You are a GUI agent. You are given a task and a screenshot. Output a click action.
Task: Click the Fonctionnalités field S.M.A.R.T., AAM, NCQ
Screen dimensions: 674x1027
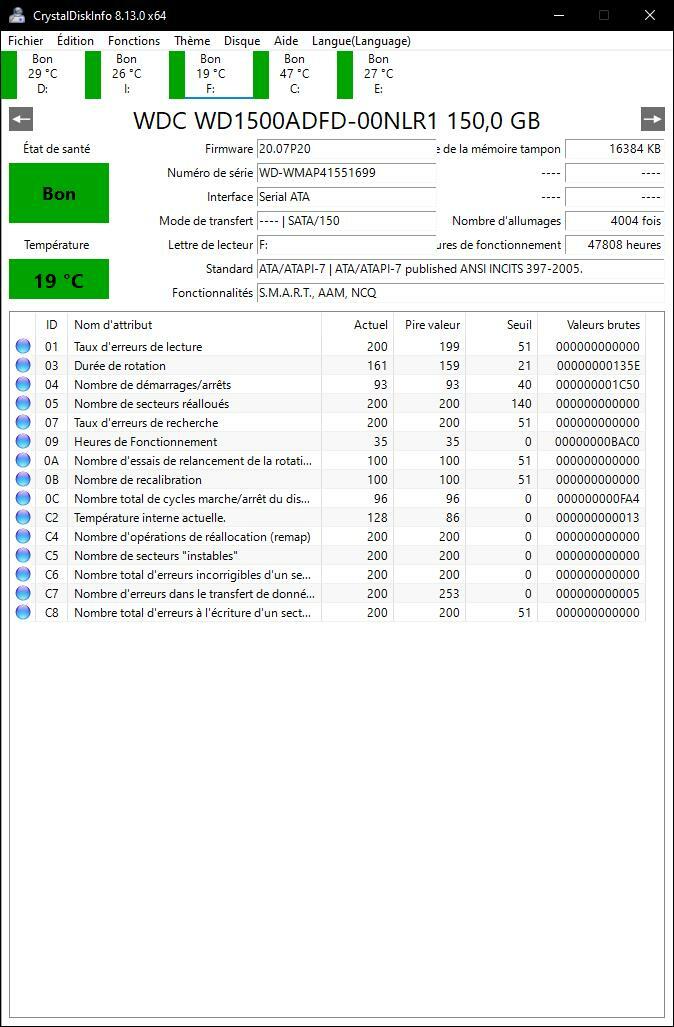(460, 293)
